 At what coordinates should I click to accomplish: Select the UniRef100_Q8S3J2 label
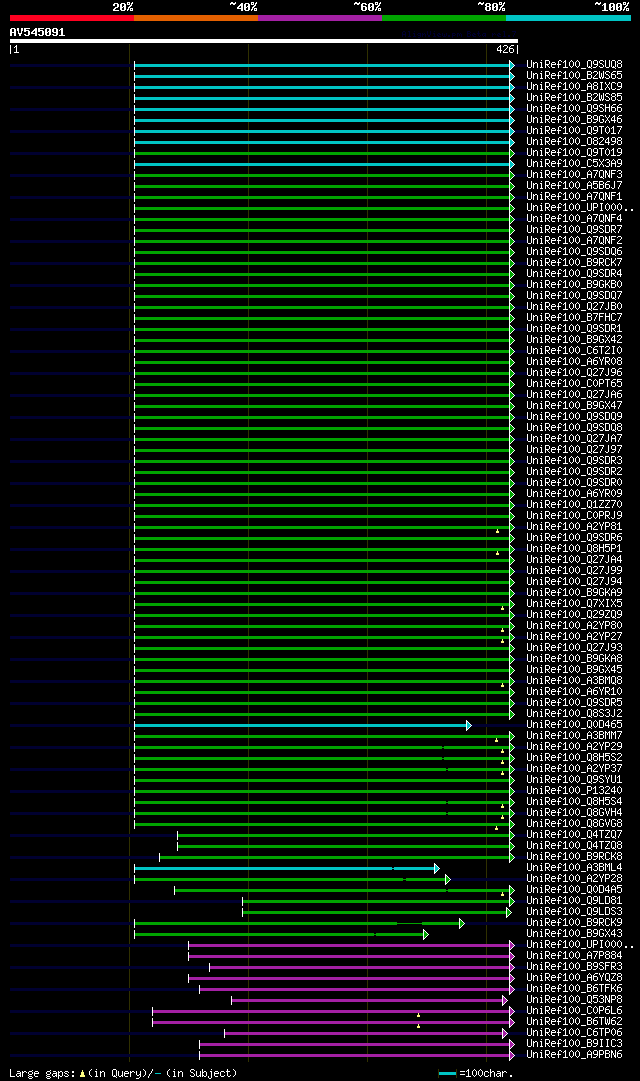tap(574, 714)
